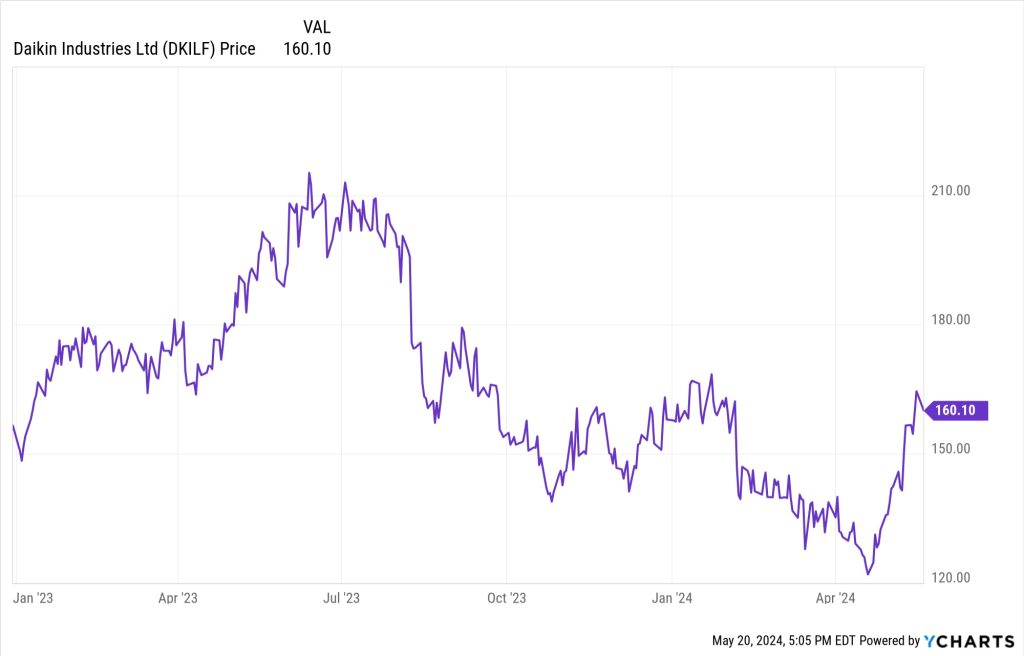
Task: Click the 210.00 y-axis label
Action: click(951, 191)
